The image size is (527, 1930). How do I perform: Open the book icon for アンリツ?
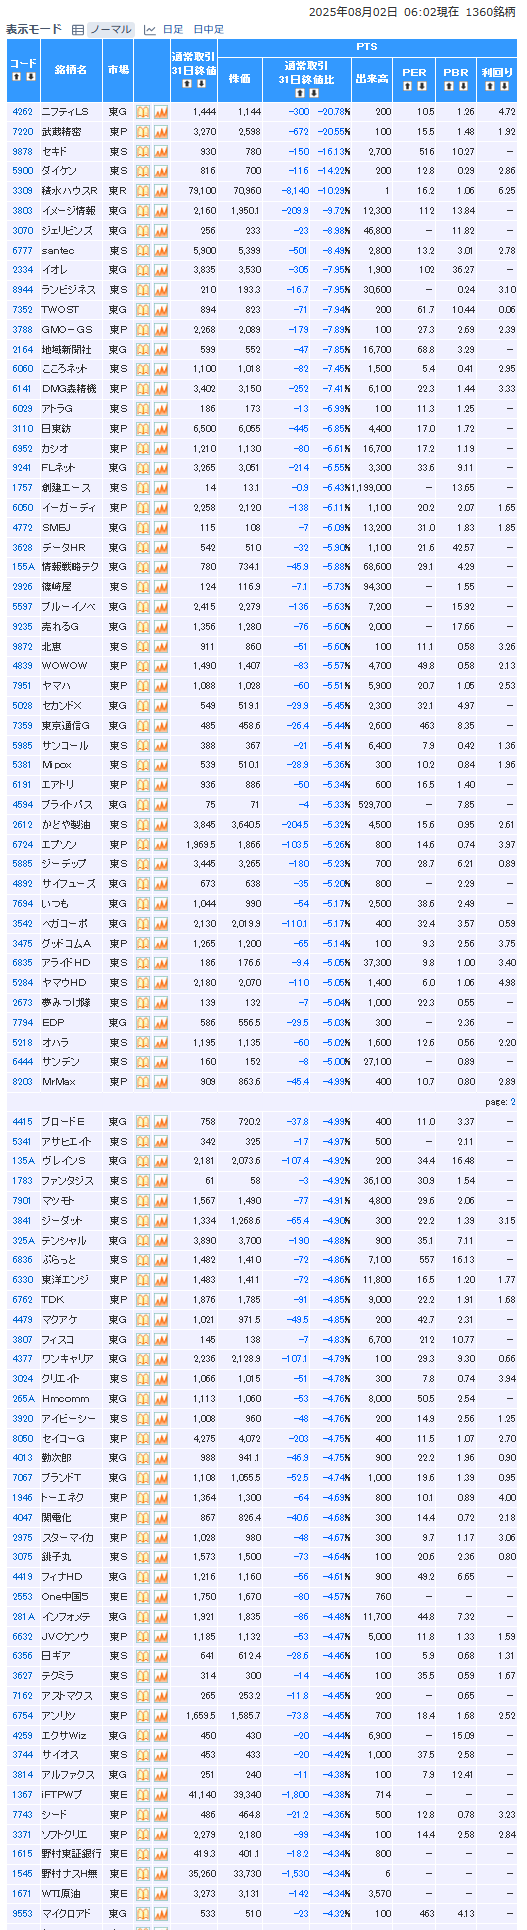pos(143,1715)
